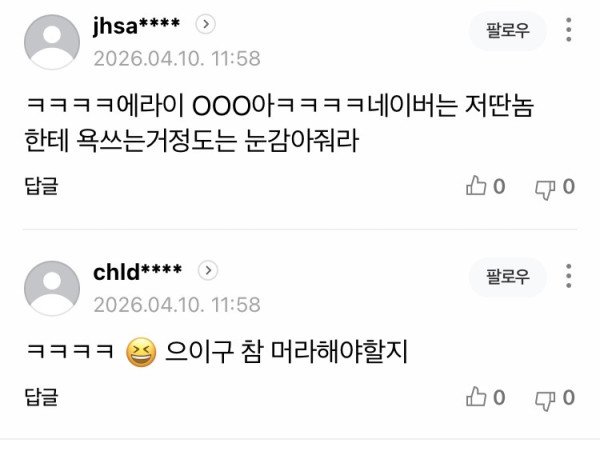Viewport: 600px width, 451px height.
Task: Open chld**** username link
Action: point(137,272)
